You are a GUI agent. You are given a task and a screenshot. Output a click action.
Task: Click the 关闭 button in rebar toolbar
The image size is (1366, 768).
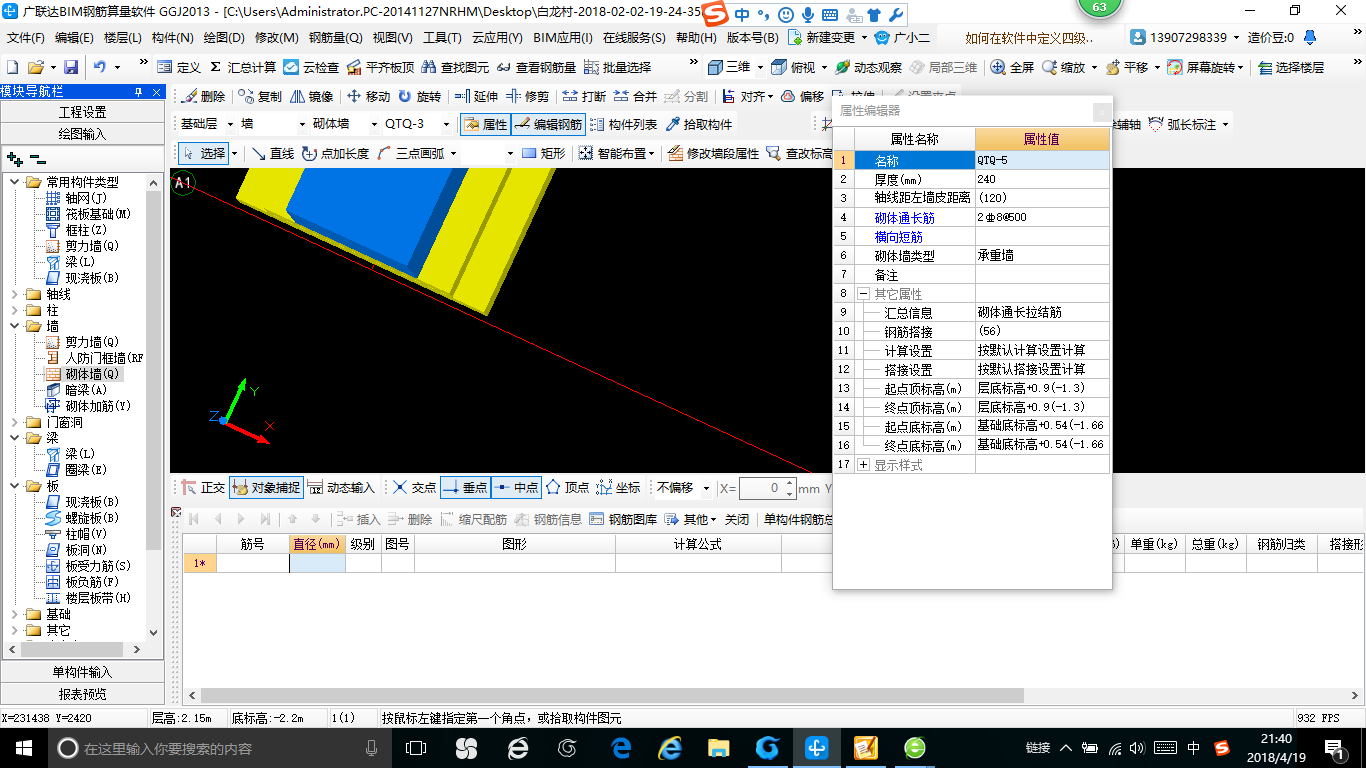click(x=737, y=519)
